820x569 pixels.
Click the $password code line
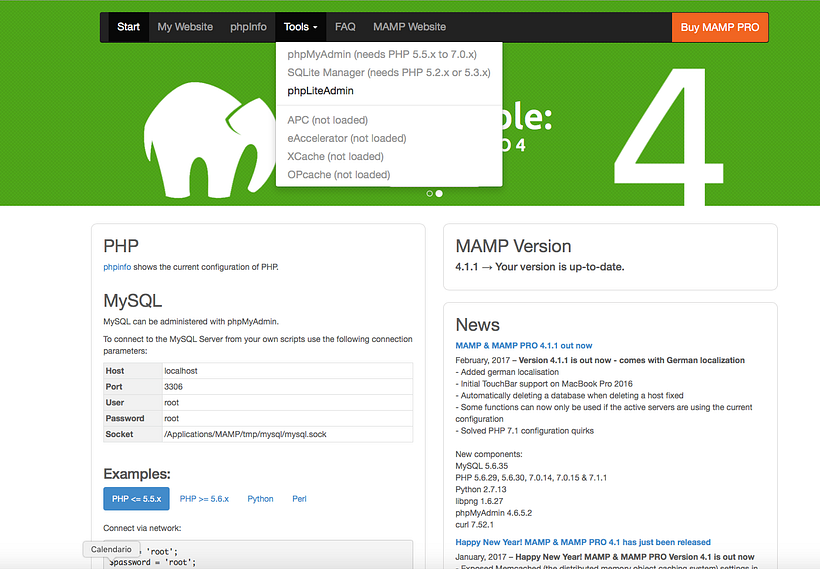152,563
